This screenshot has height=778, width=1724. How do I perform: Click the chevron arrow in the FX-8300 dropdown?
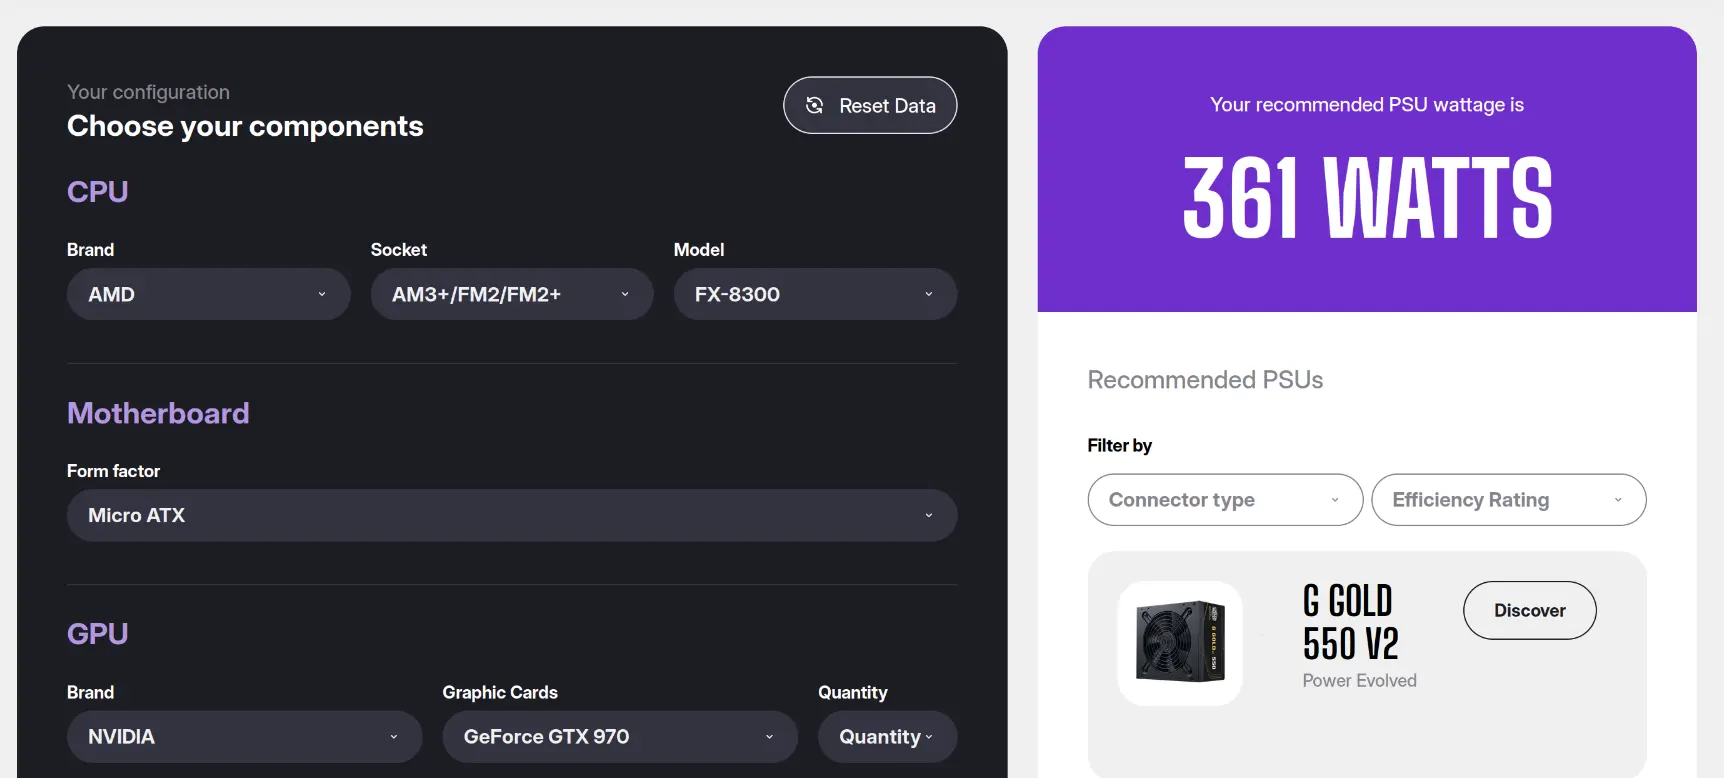(928, 294)
